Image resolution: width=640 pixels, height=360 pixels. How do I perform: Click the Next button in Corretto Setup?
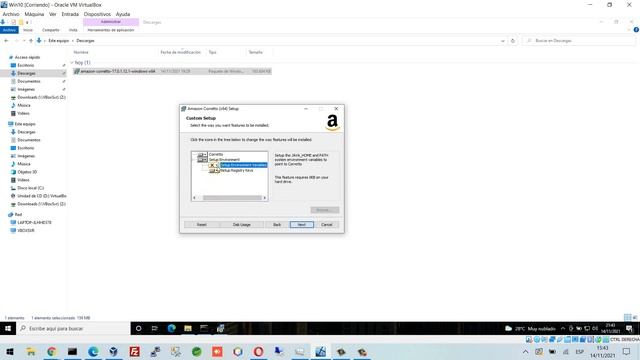point(302,224)
